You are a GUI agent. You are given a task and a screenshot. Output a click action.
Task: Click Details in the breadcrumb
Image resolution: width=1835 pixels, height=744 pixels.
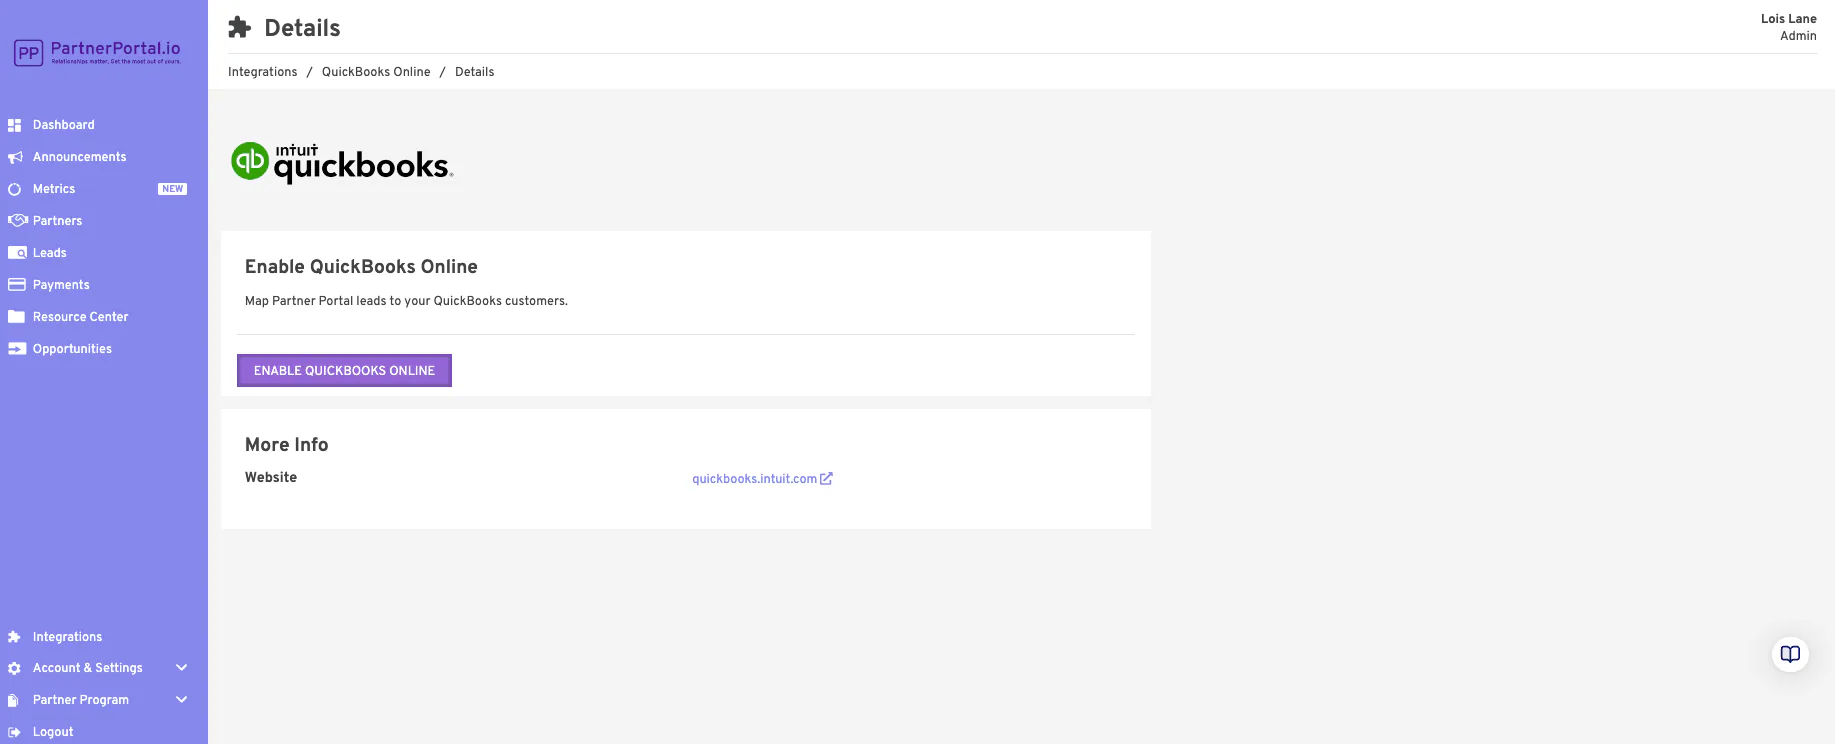point(475,72)
